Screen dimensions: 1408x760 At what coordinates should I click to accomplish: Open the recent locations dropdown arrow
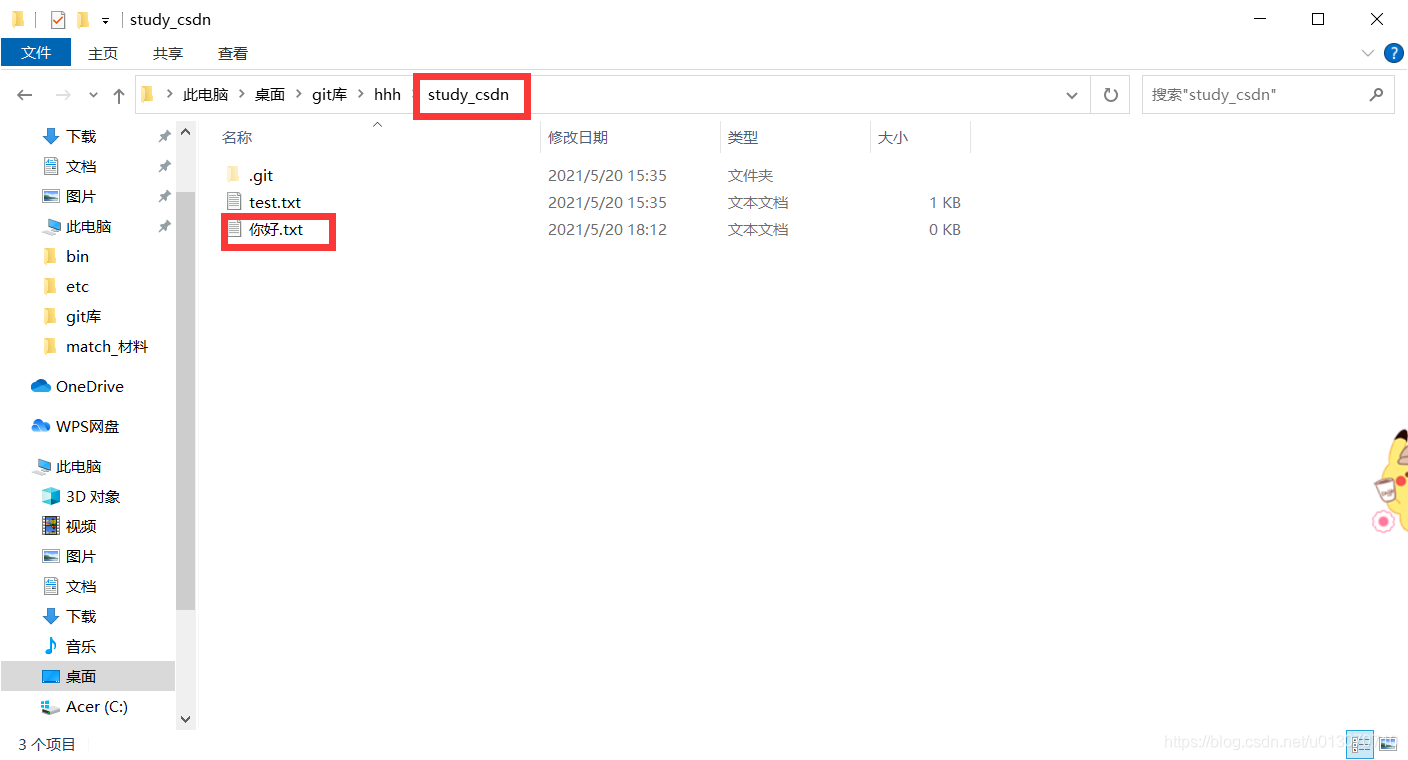(94, 95)
